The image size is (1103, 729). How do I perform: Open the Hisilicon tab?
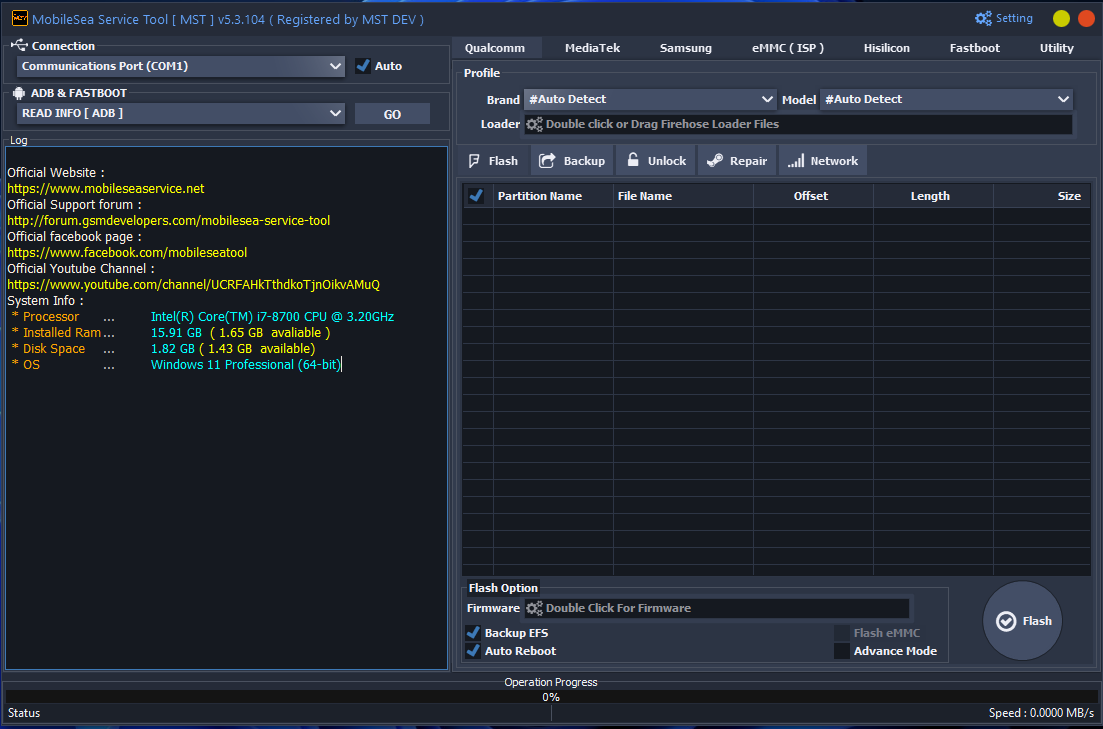click(886, 48)
